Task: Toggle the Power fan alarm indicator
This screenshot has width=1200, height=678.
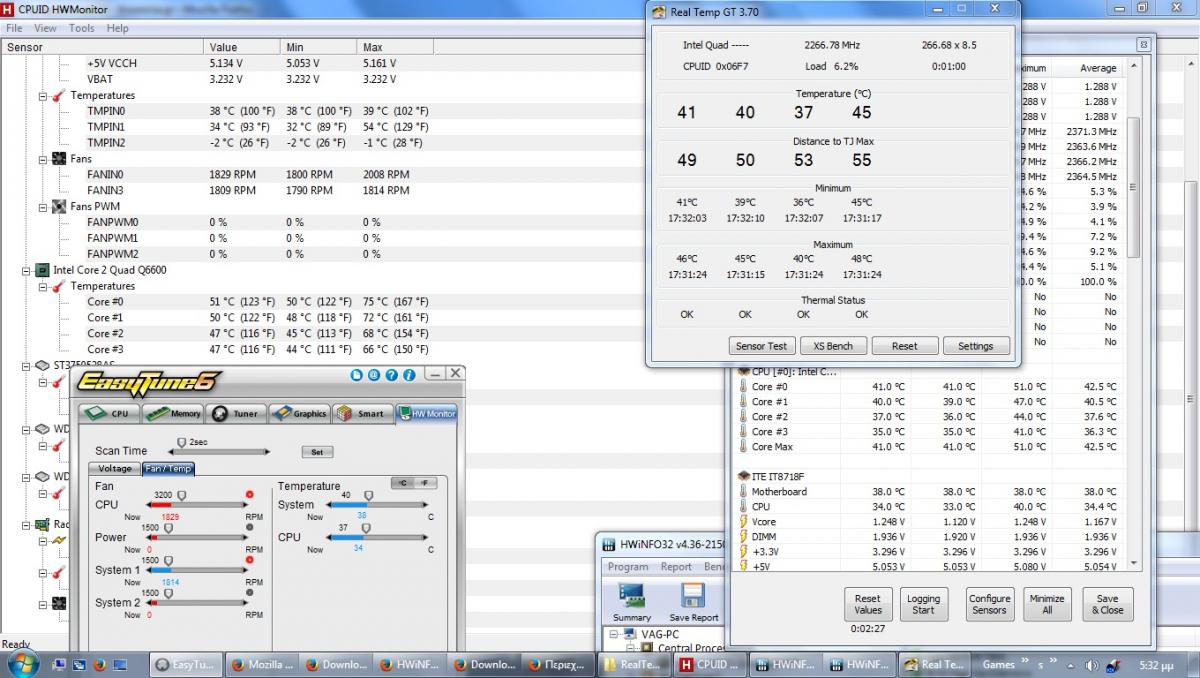Action: click(x=249, y=527)
